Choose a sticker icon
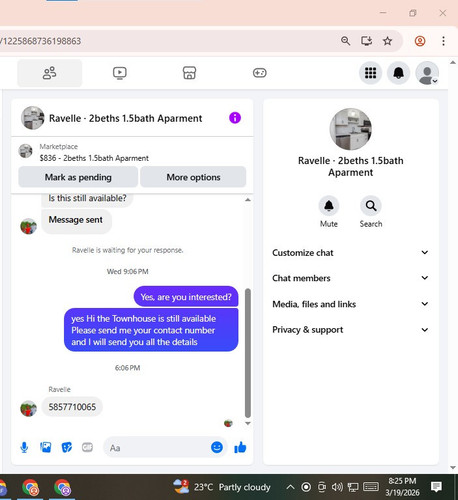 pyautogui.click(x=67, y=447)
